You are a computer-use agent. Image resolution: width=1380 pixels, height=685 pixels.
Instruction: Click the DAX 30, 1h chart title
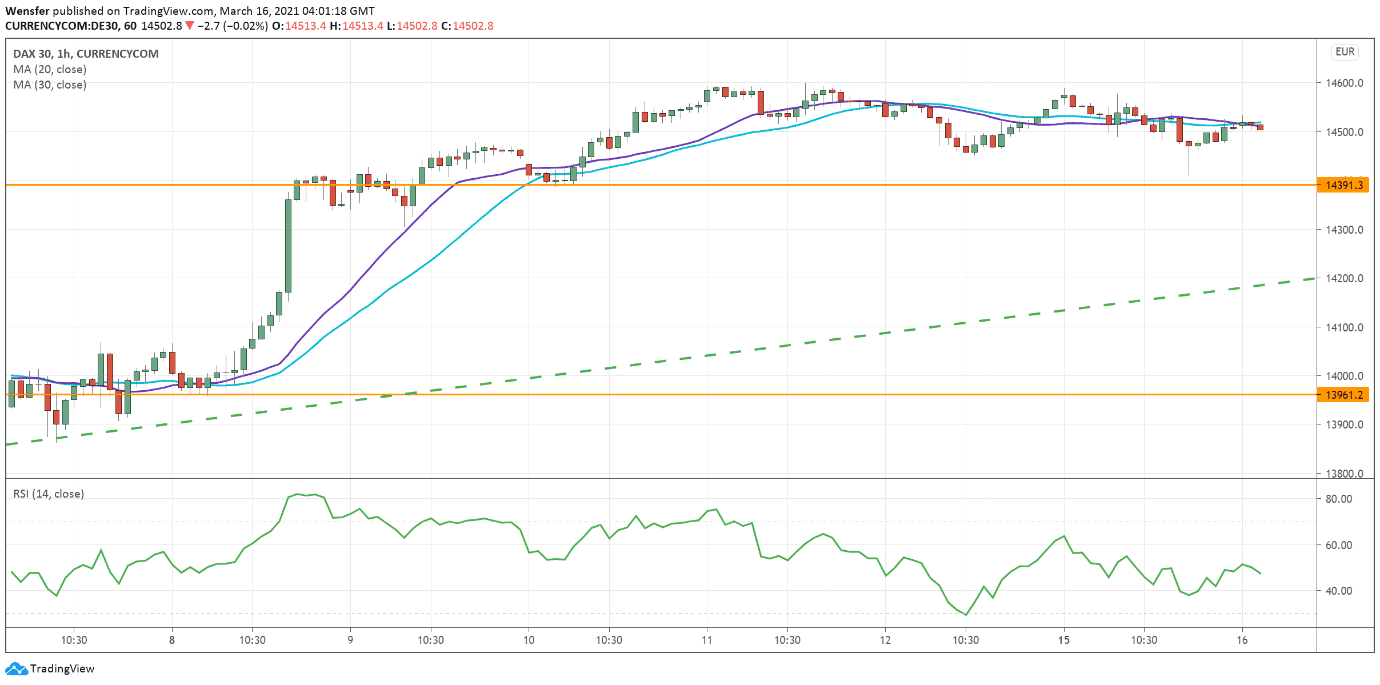click(x=85, y=53)
